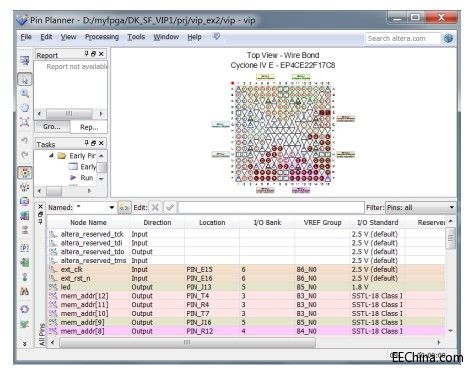Click the globe icon beside search box
470x371 pixels.
(448, 38)
